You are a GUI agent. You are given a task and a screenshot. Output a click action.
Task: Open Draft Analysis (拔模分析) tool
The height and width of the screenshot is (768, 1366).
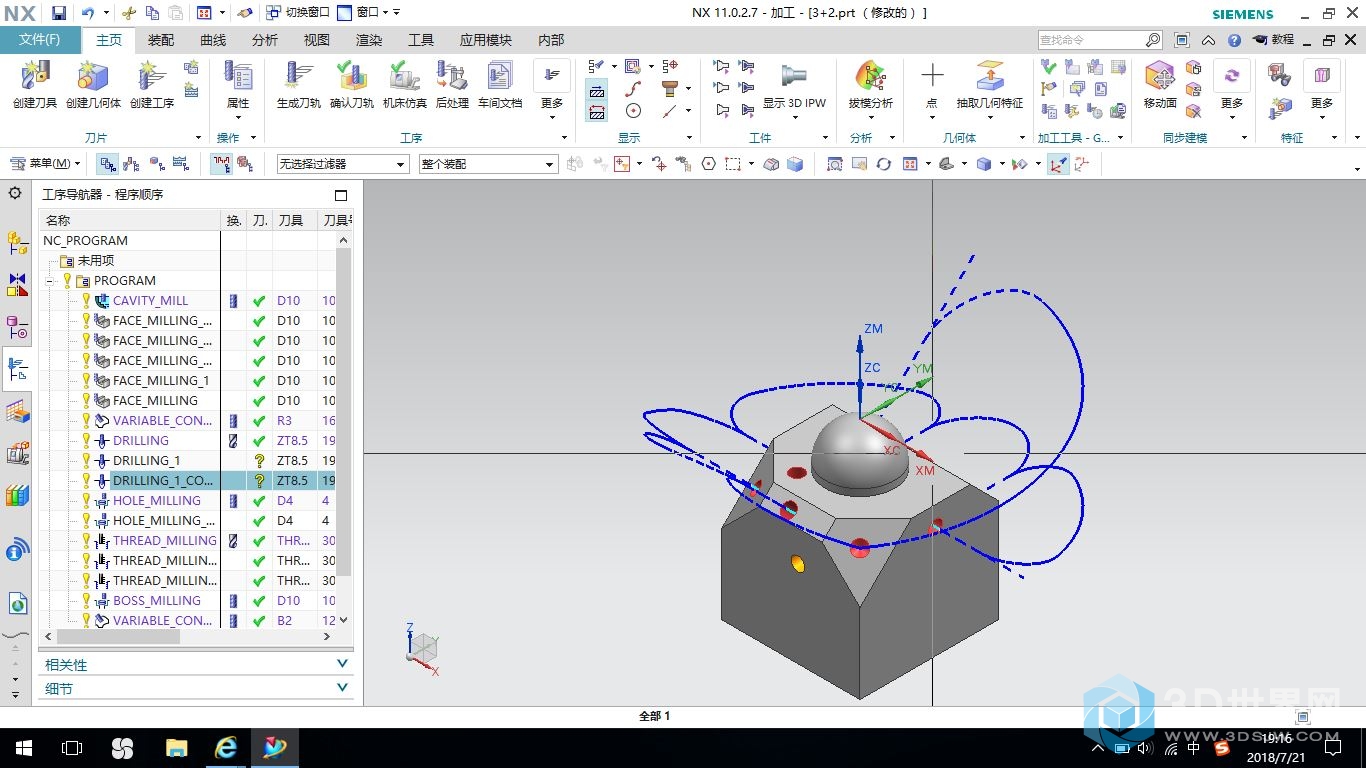[870, 85]
